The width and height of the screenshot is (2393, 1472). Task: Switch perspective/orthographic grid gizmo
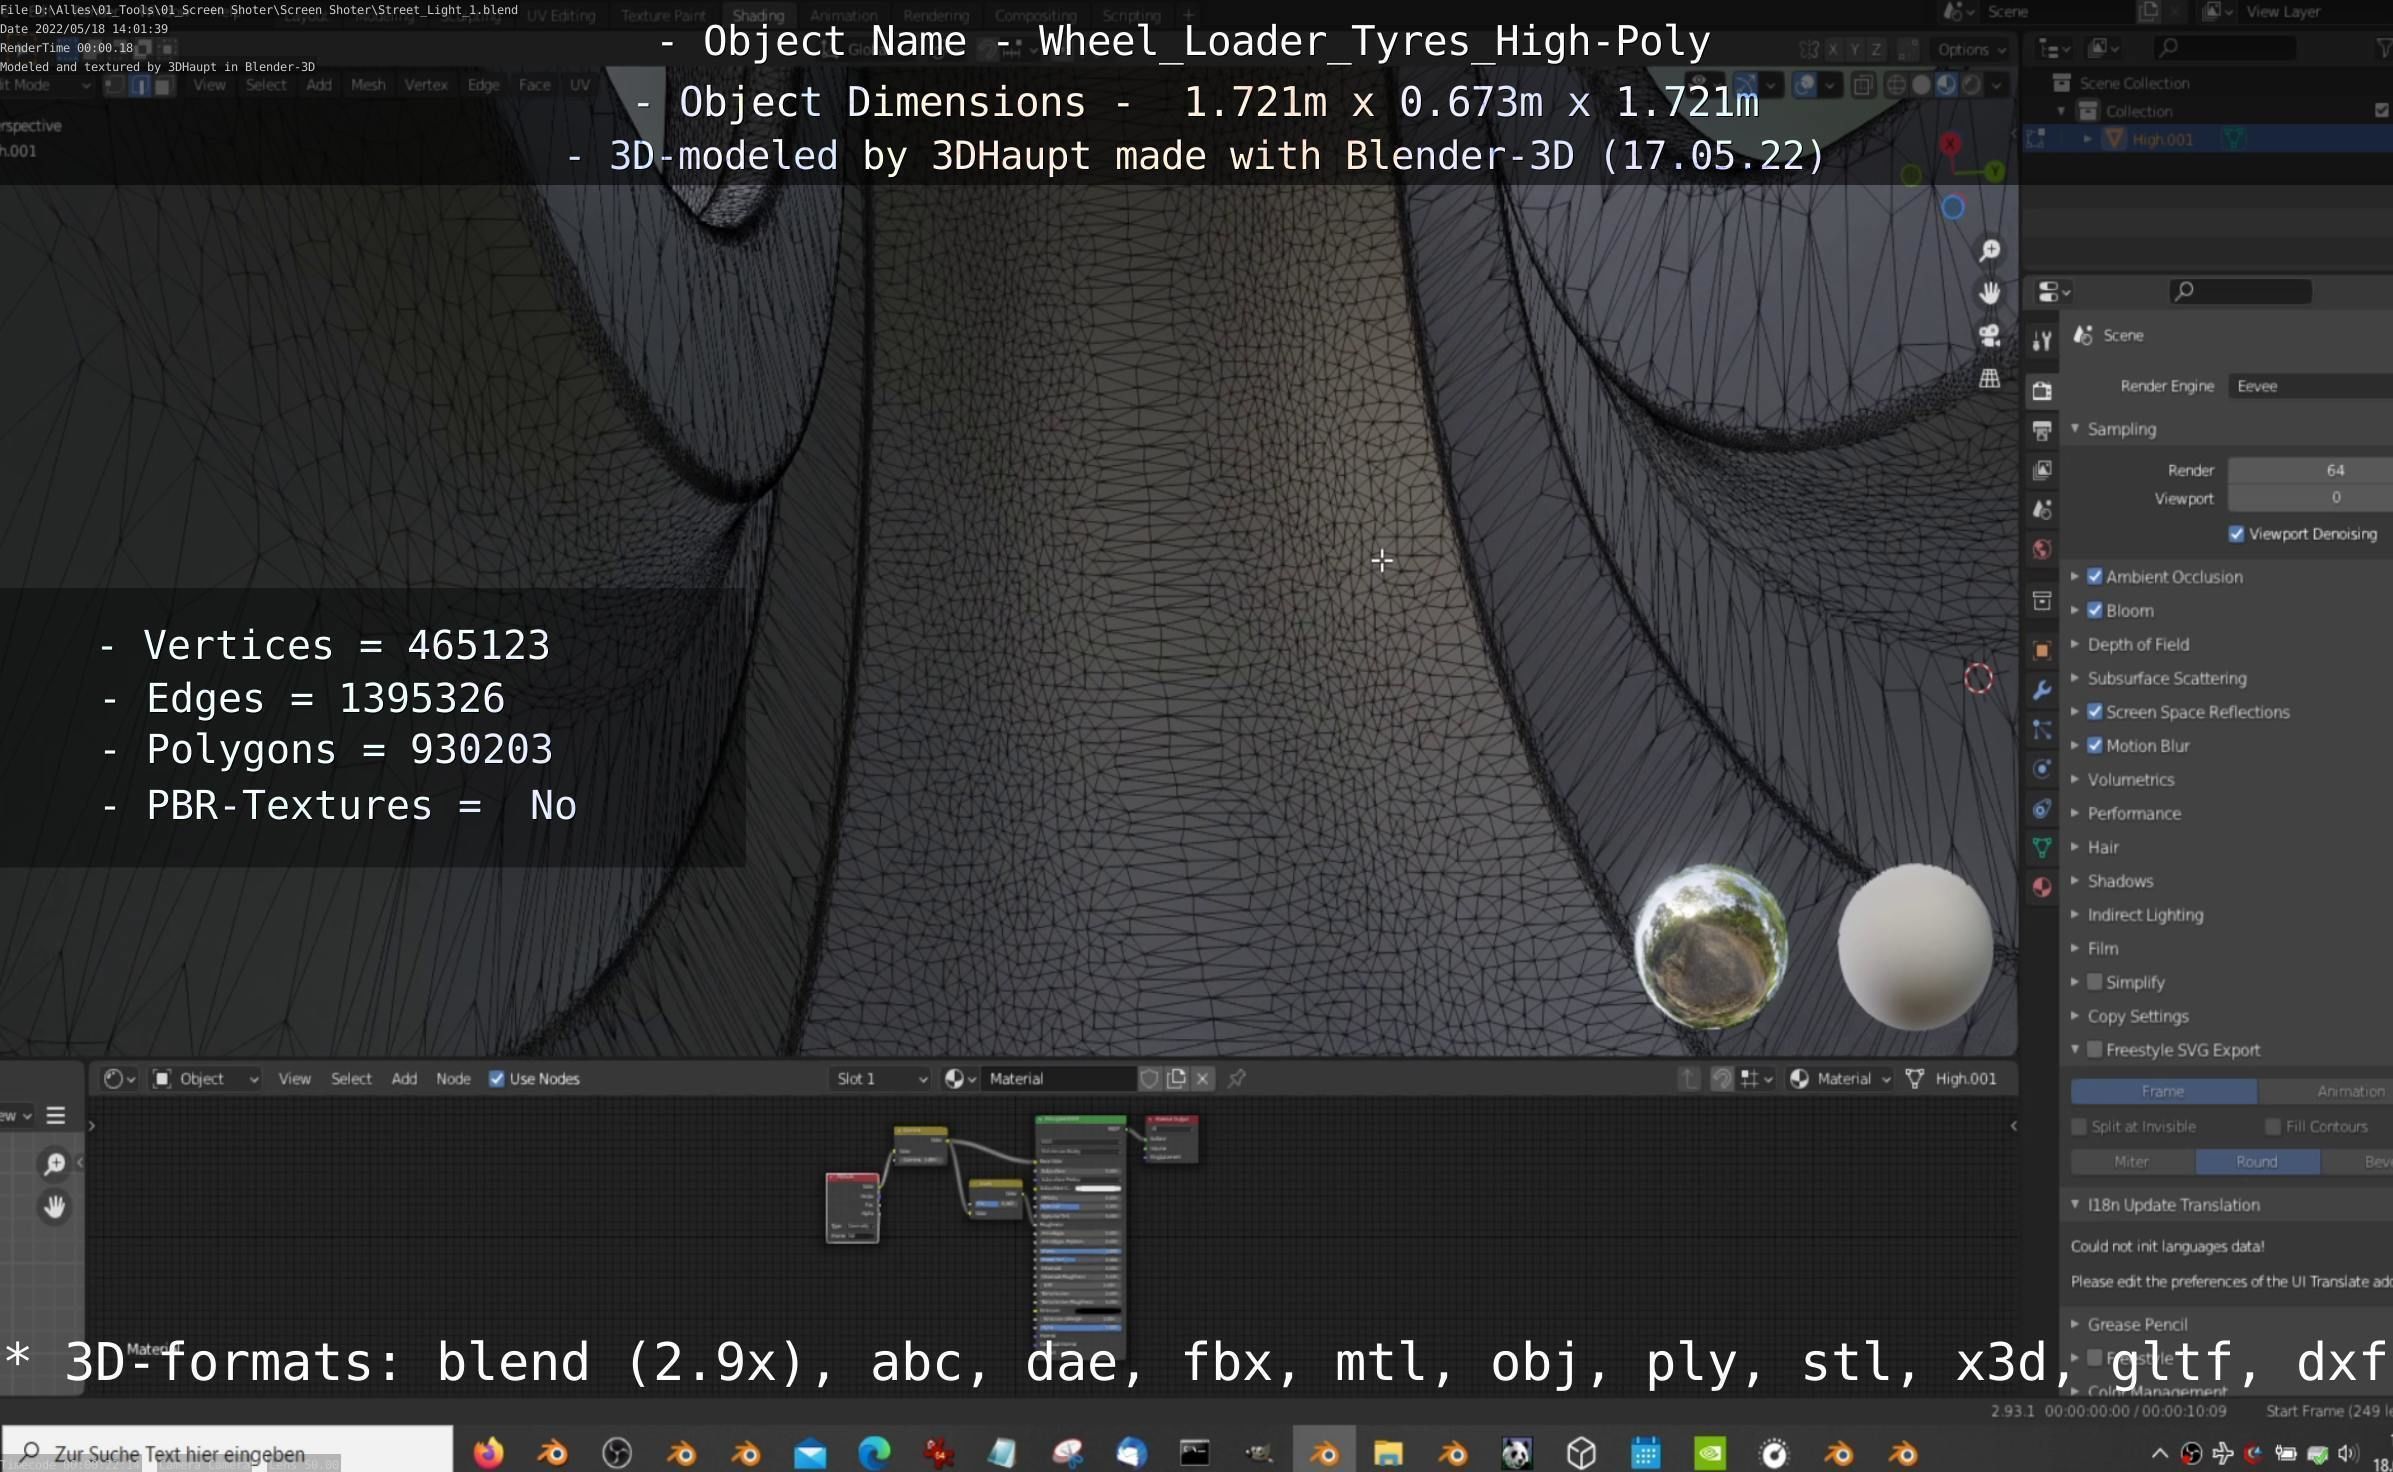(x=1990, y=379)
